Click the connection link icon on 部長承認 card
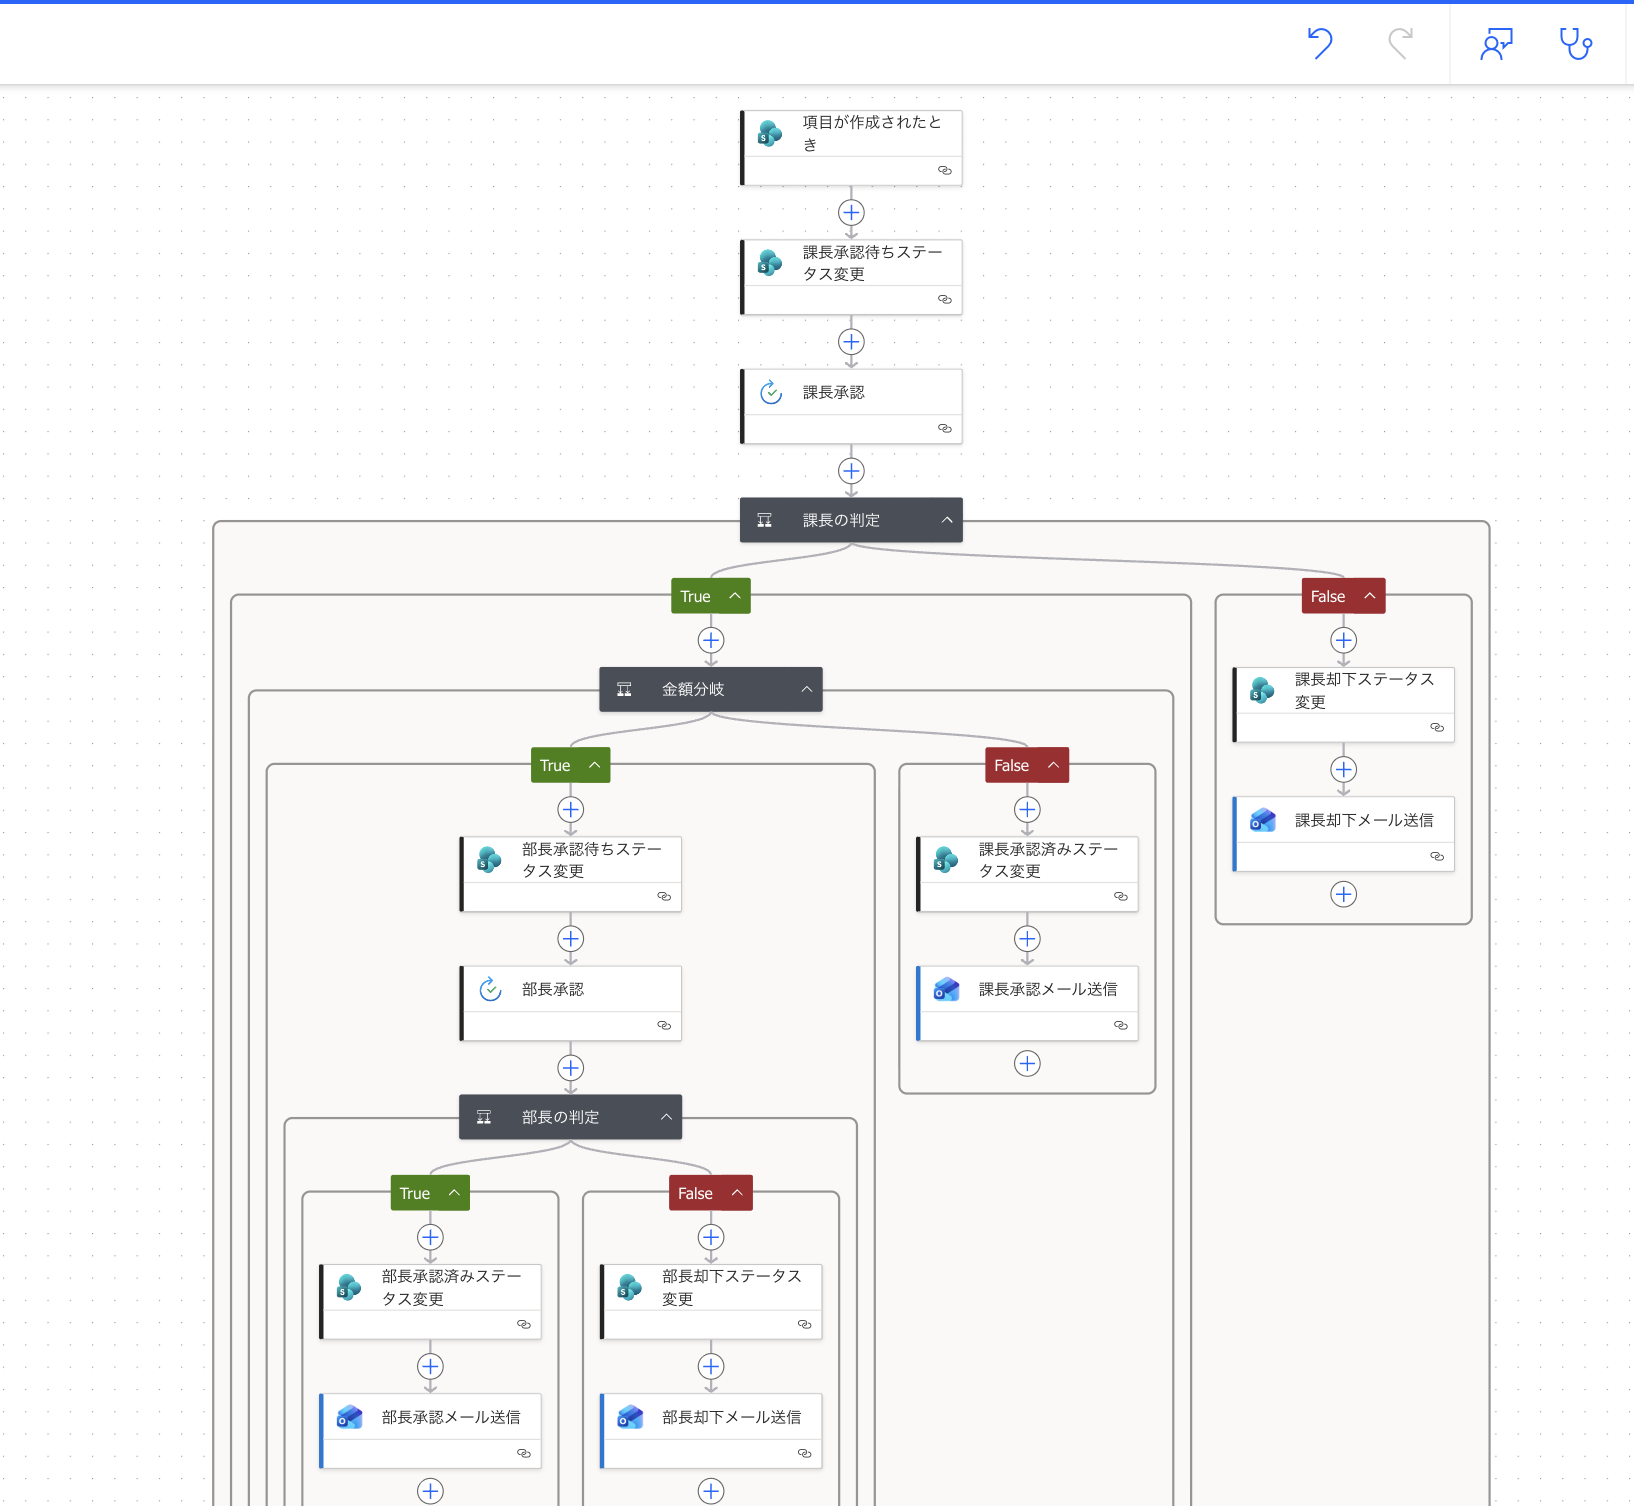The image size is (1634, 1506). point(664,1025)
